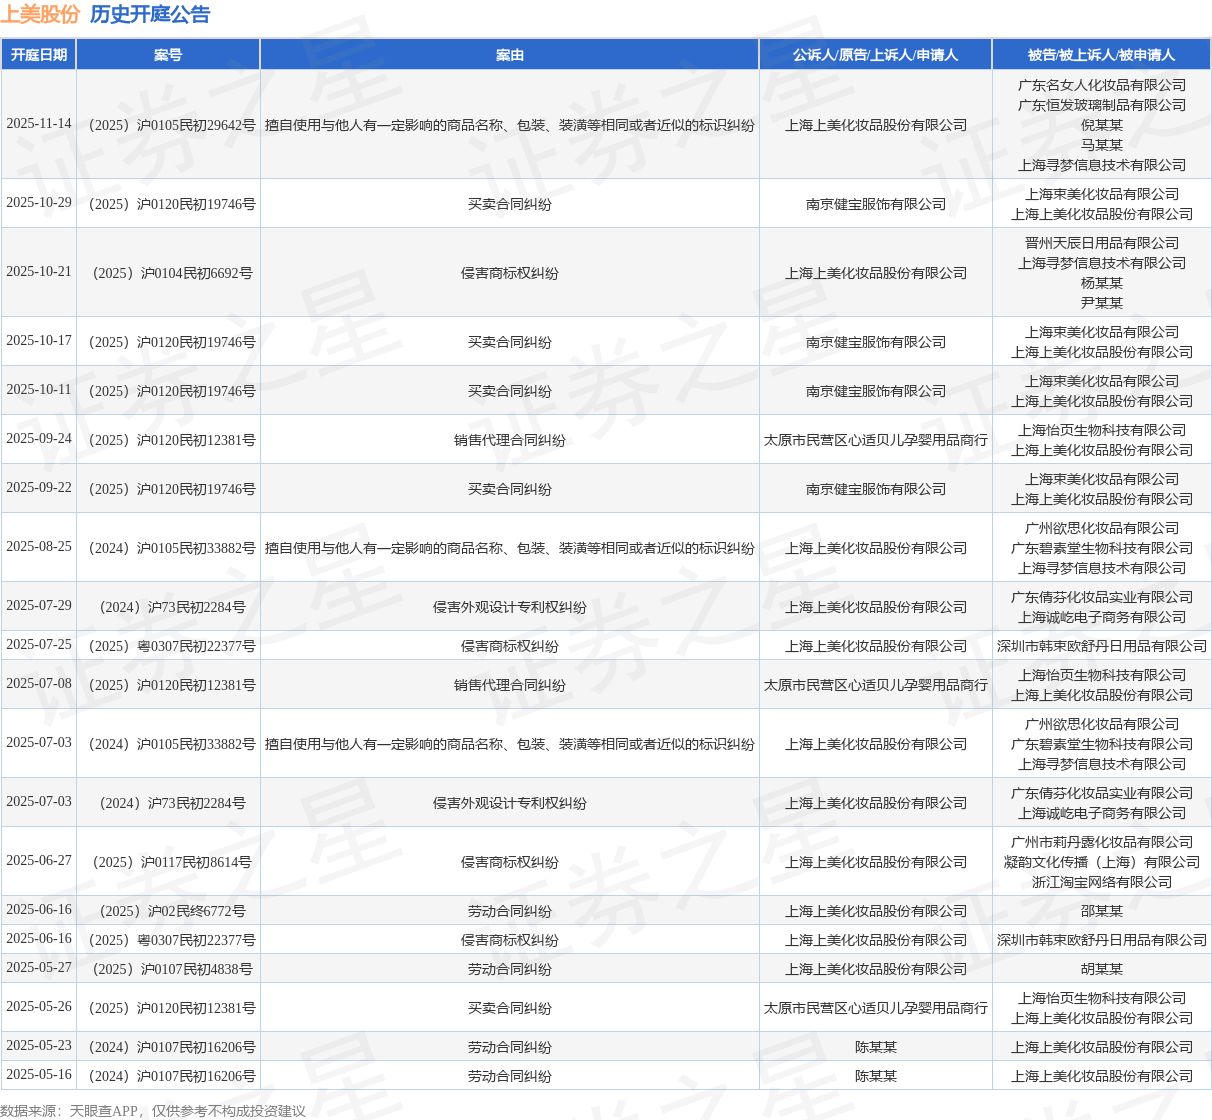Click the defendant name 胡某某

pyautogui.click(x=1102, y=969)
